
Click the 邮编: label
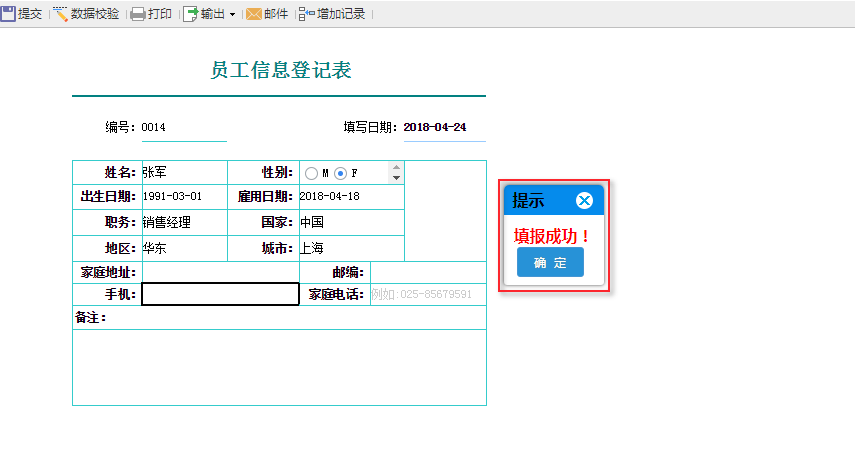(348, 272)
